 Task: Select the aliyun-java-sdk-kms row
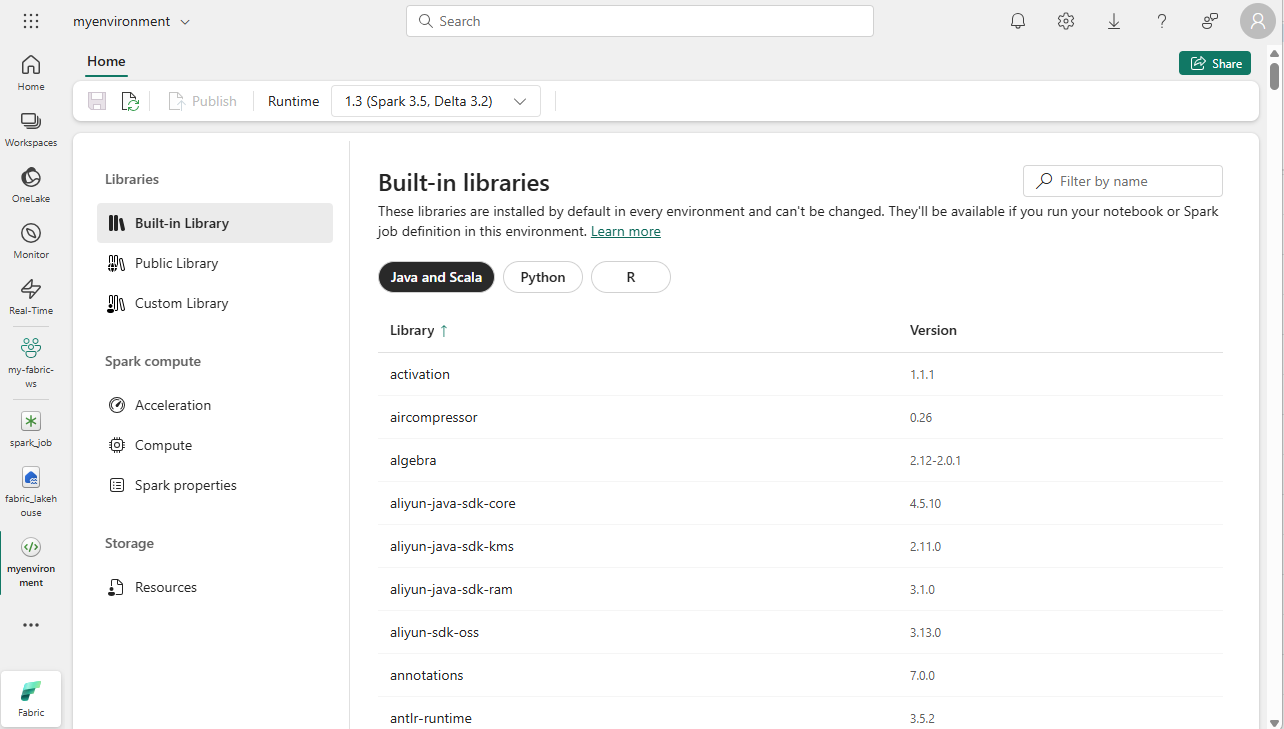click(800, 546)
